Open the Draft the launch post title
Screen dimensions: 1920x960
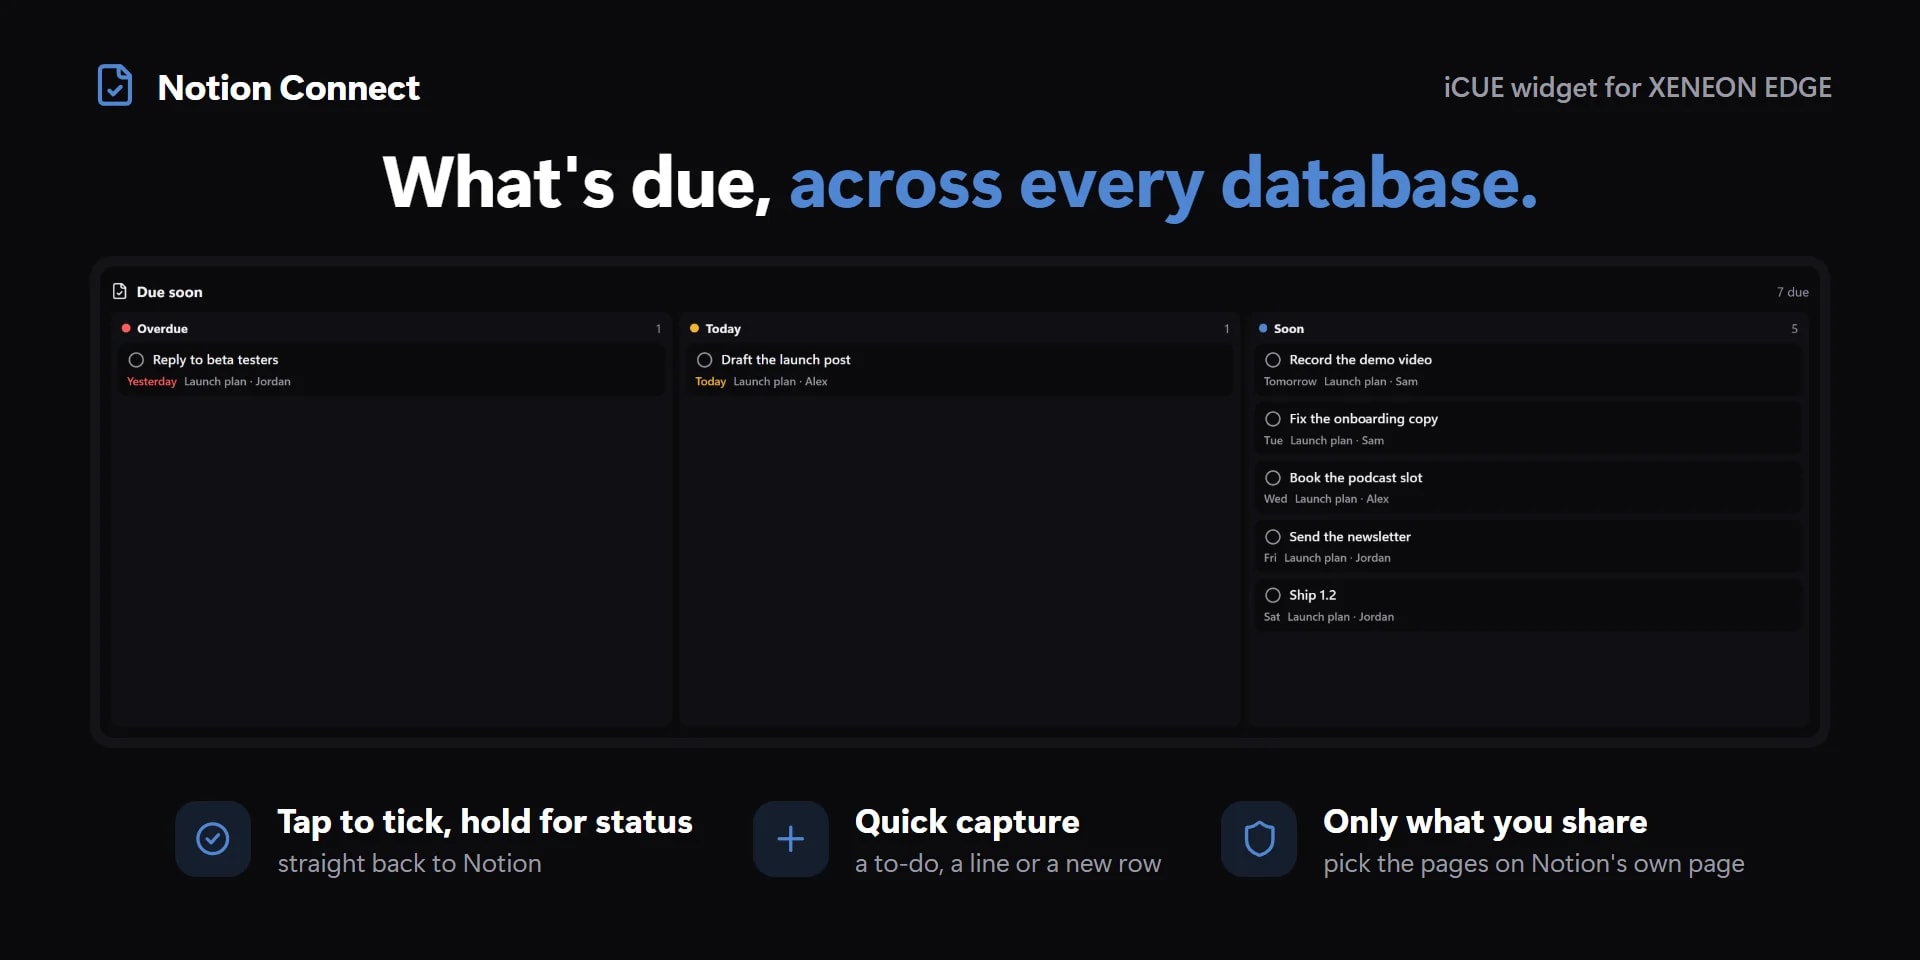(x=785, y=360)
